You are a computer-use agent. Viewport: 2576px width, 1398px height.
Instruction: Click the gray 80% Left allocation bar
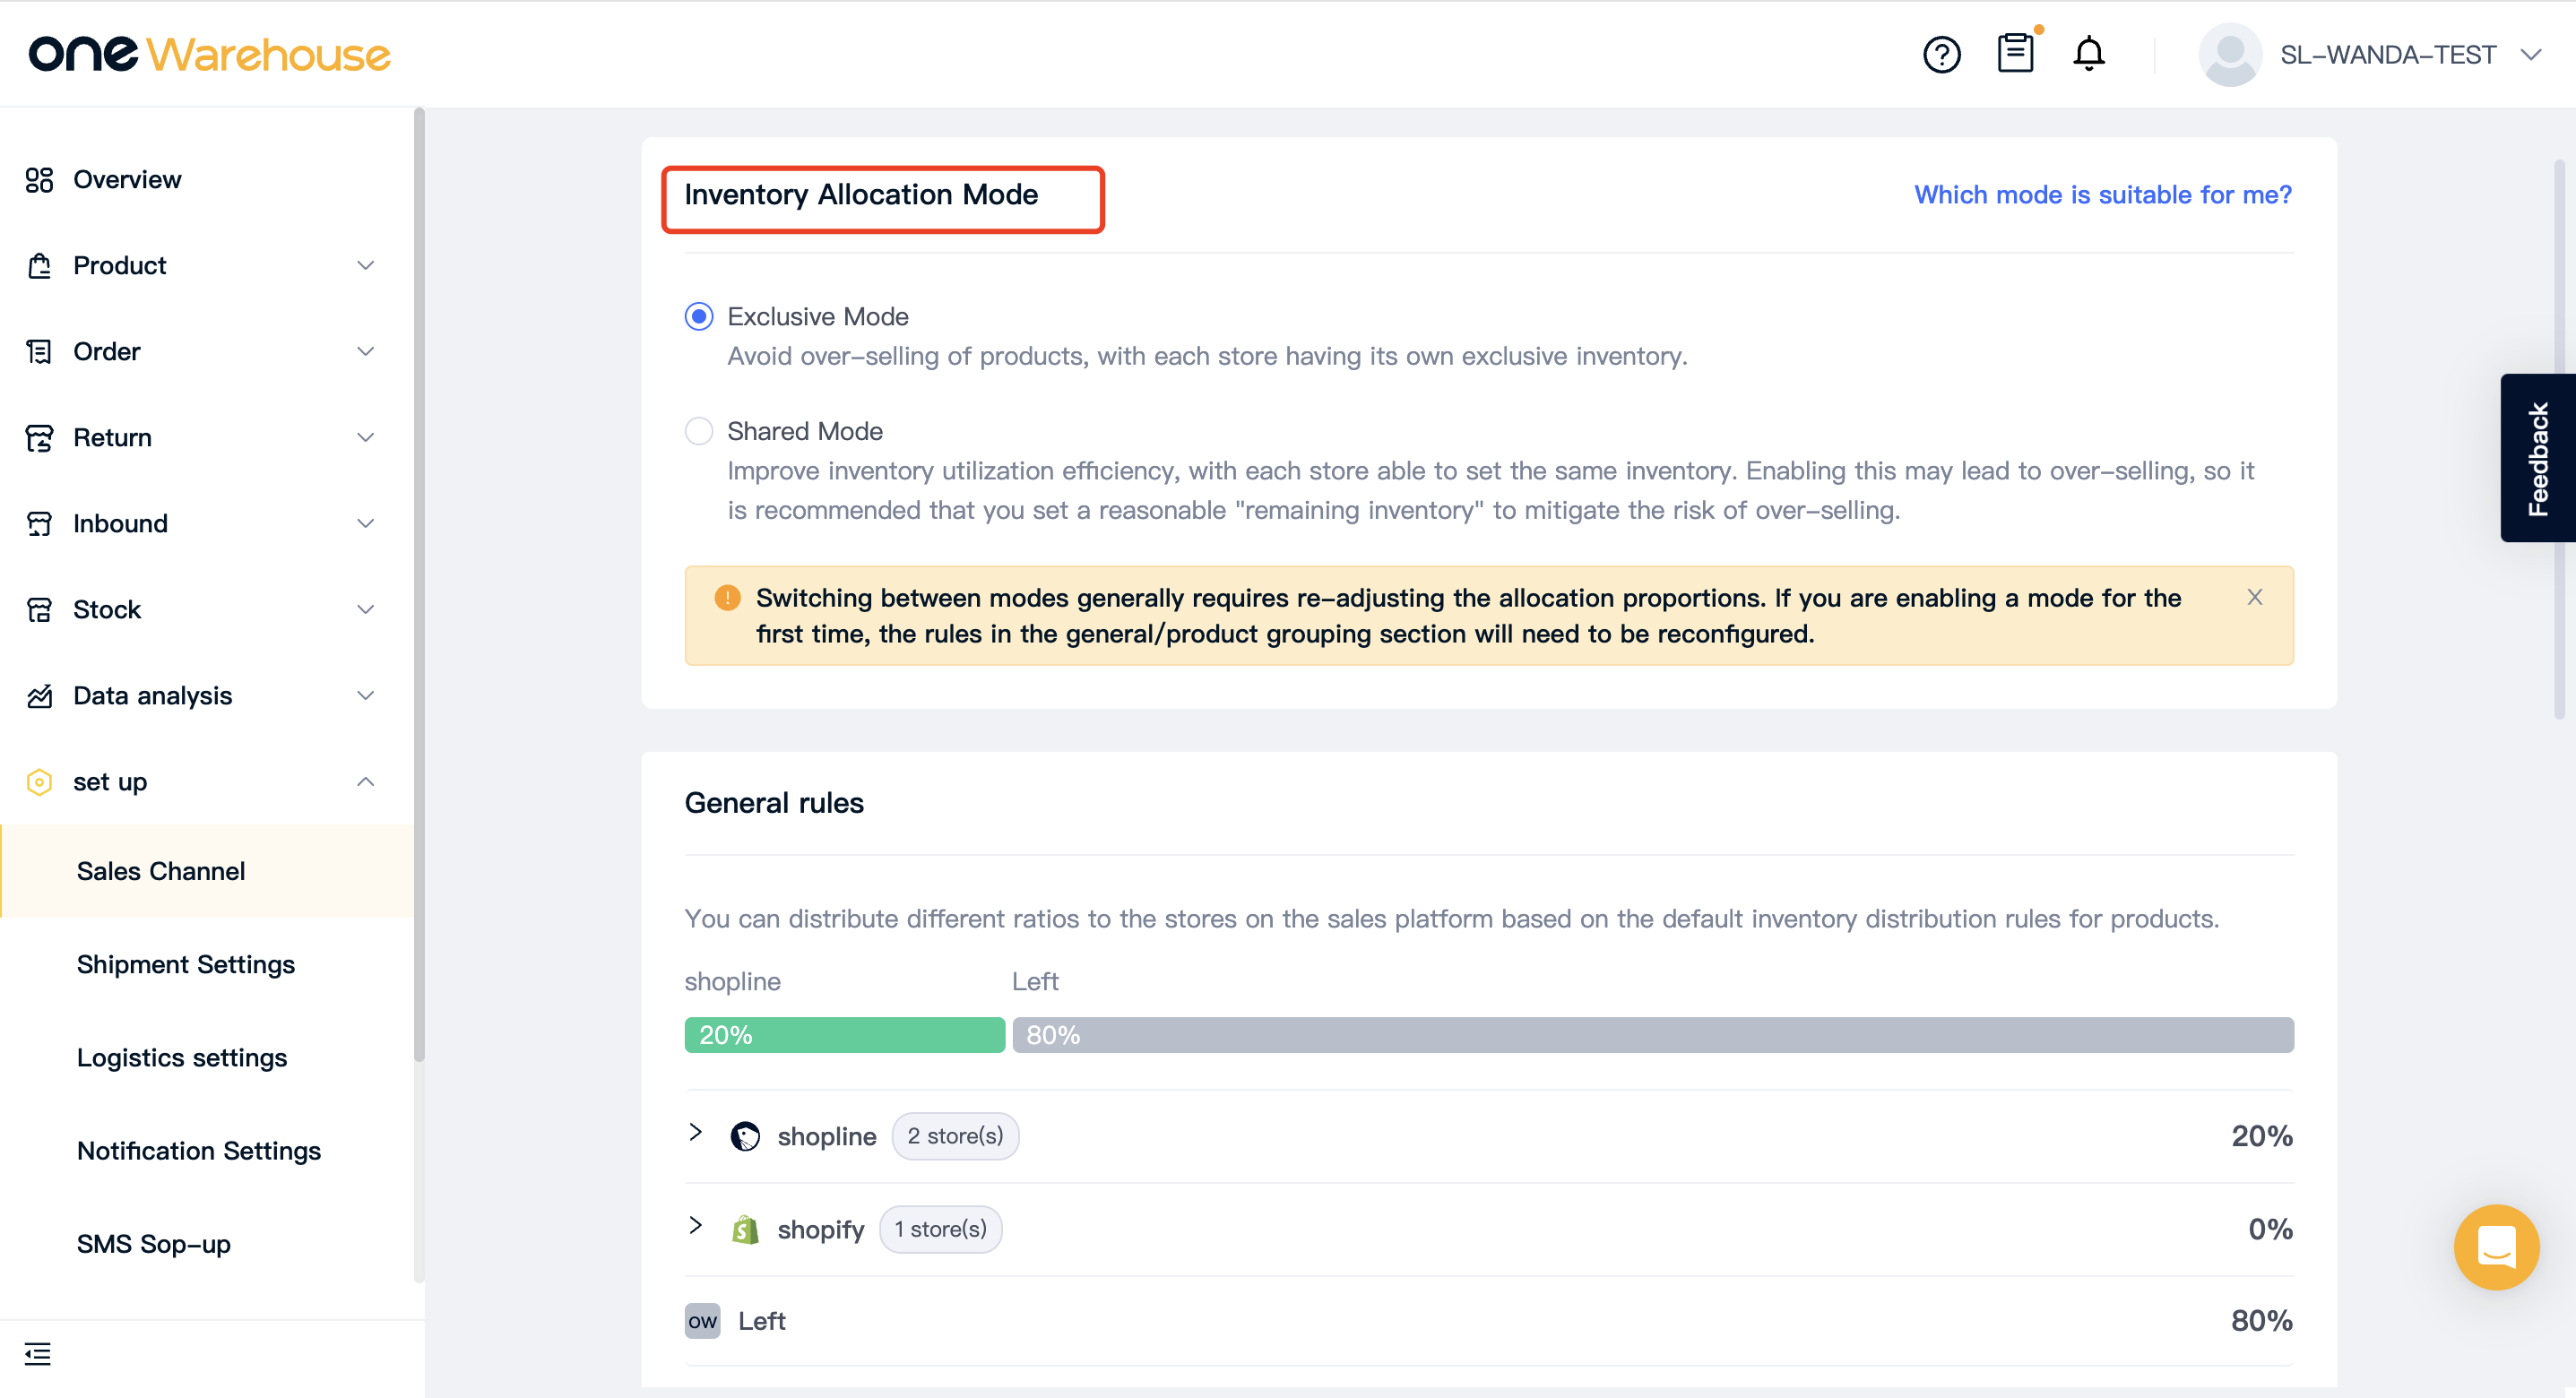point(1652,1035)
